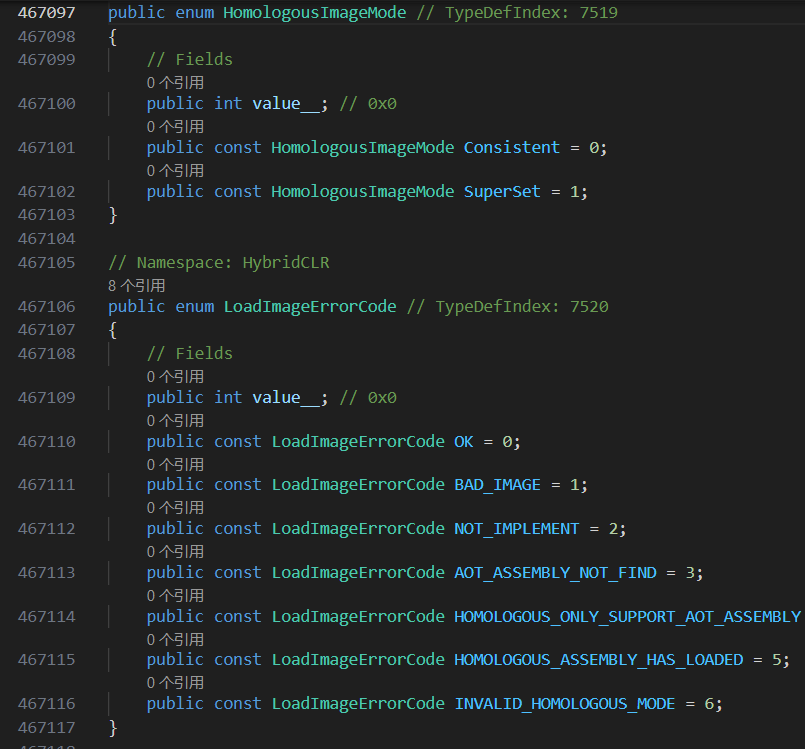
Task: Click the INVALID_HOMOLOGOUS_MODE constant name
Action: click(564, 703)
